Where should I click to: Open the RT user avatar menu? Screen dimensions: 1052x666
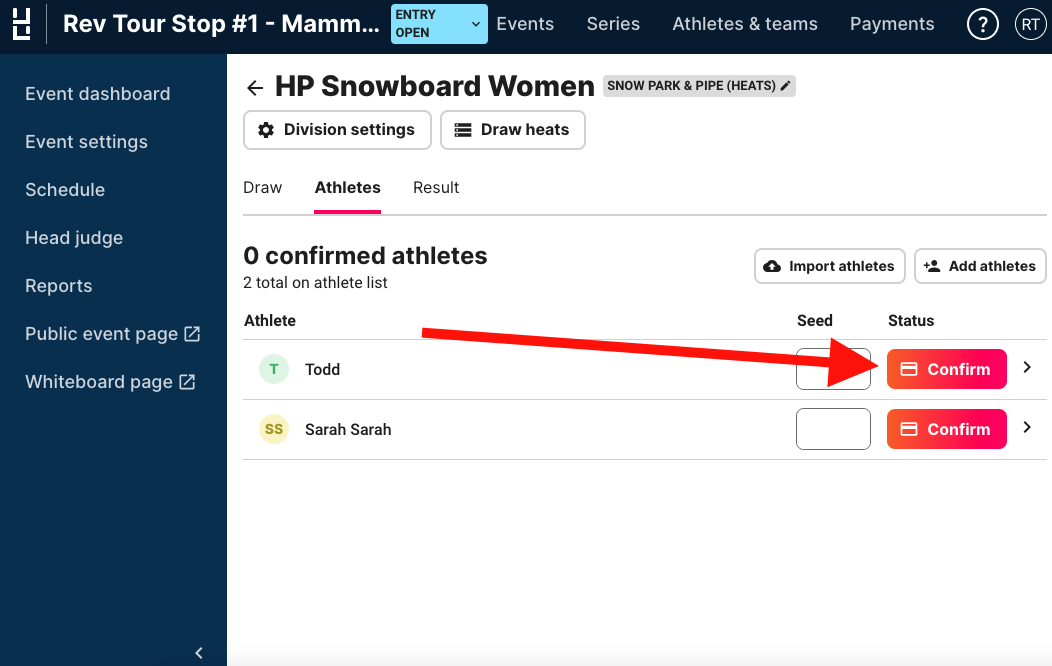(x=1030, y=25)
